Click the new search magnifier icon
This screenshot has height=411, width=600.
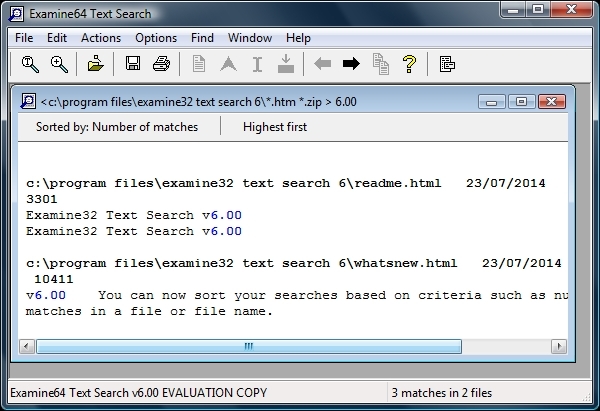click(30, 65)
